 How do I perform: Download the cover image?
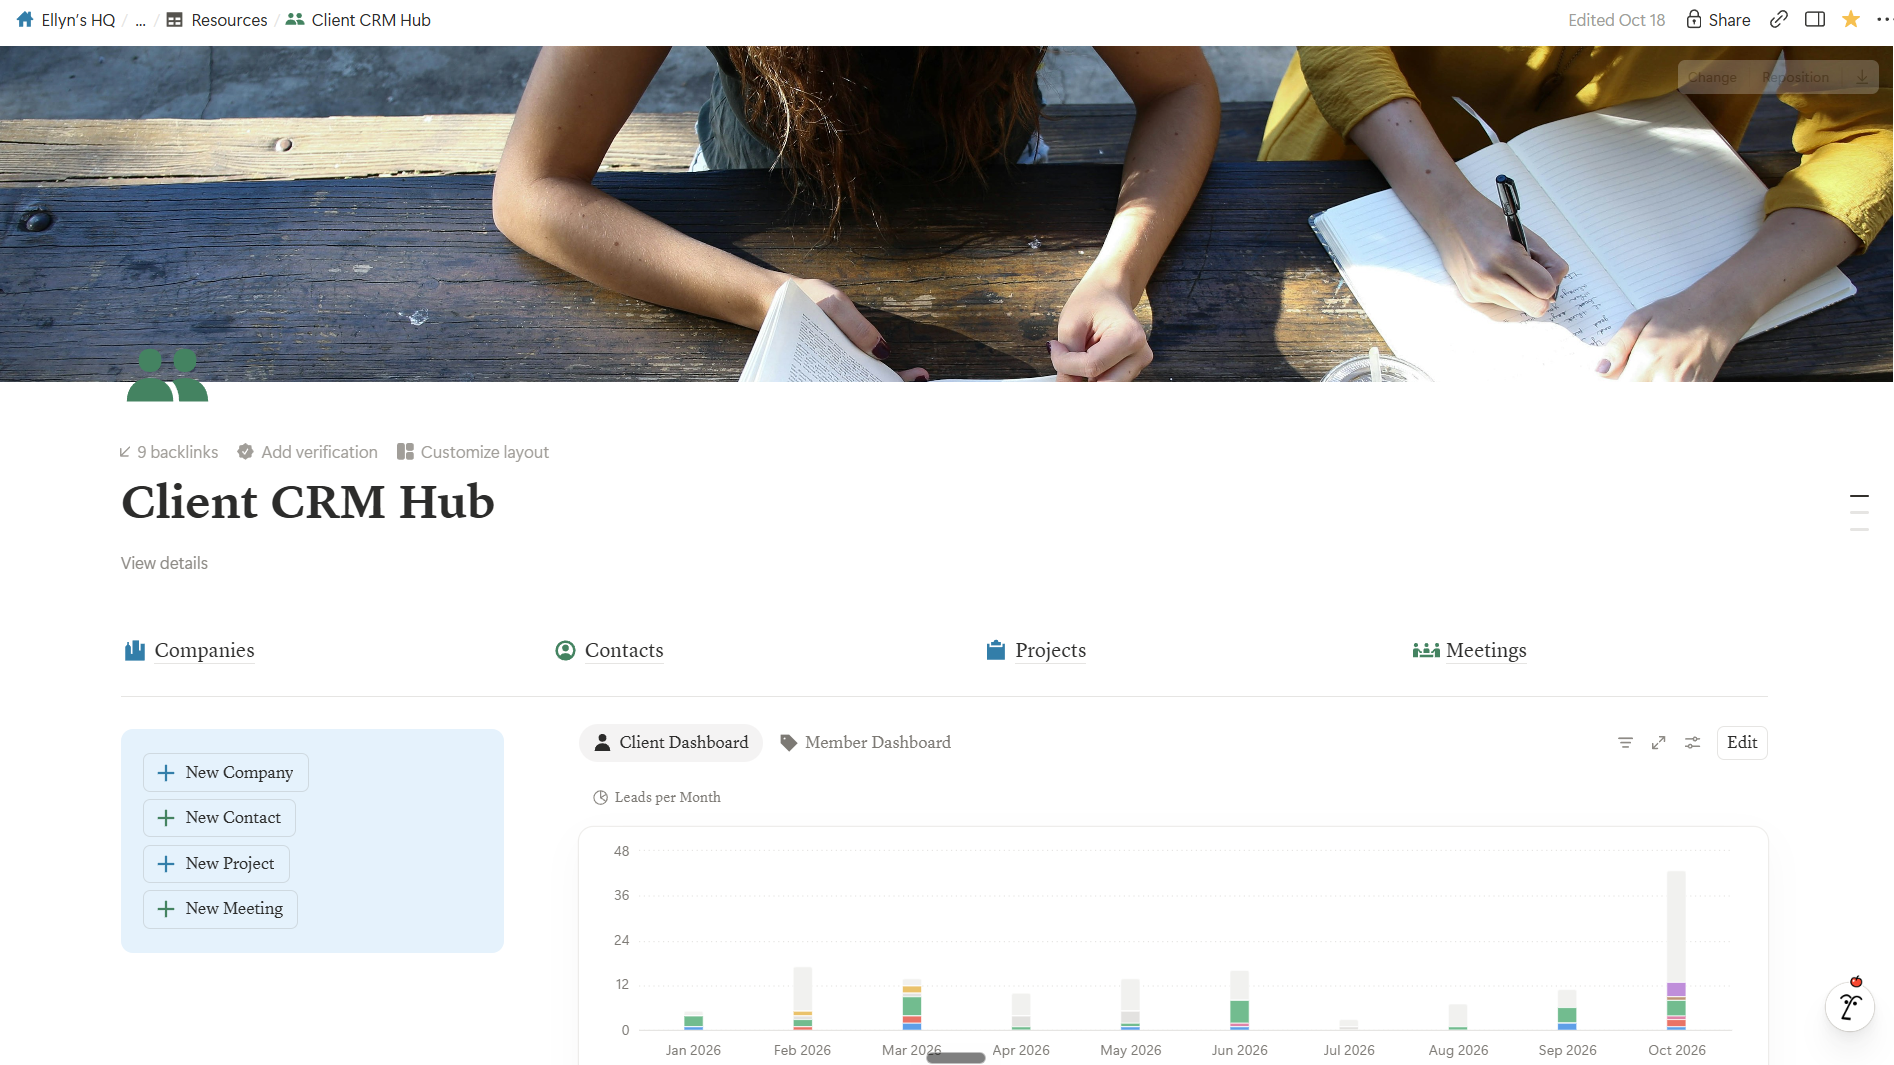(x=1861, y=77)
